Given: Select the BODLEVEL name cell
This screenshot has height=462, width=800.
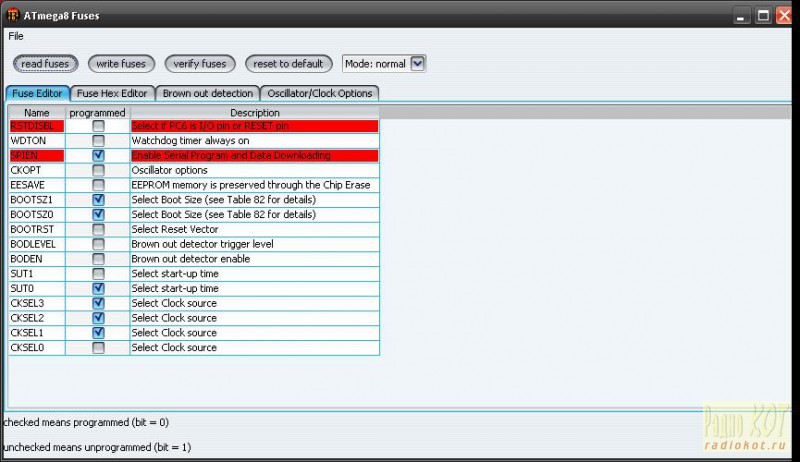Looking at the screenshot, I should [x=37, y=244].
